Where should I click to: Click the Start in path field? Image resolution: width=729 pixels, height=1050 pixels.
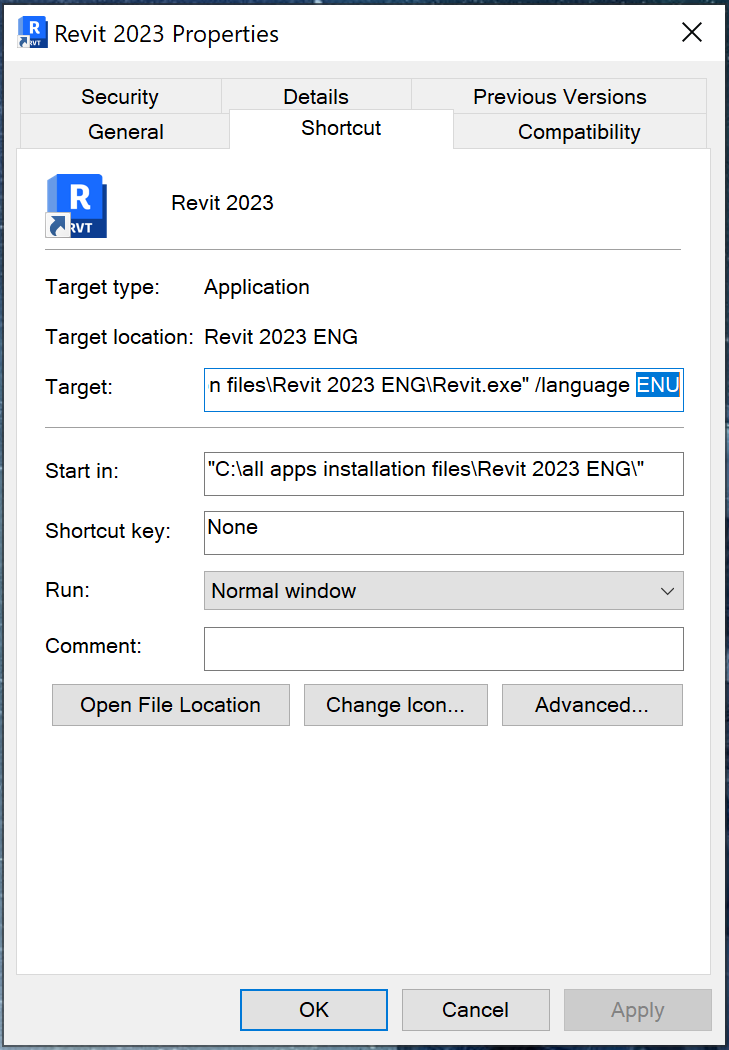pos(443,473)
